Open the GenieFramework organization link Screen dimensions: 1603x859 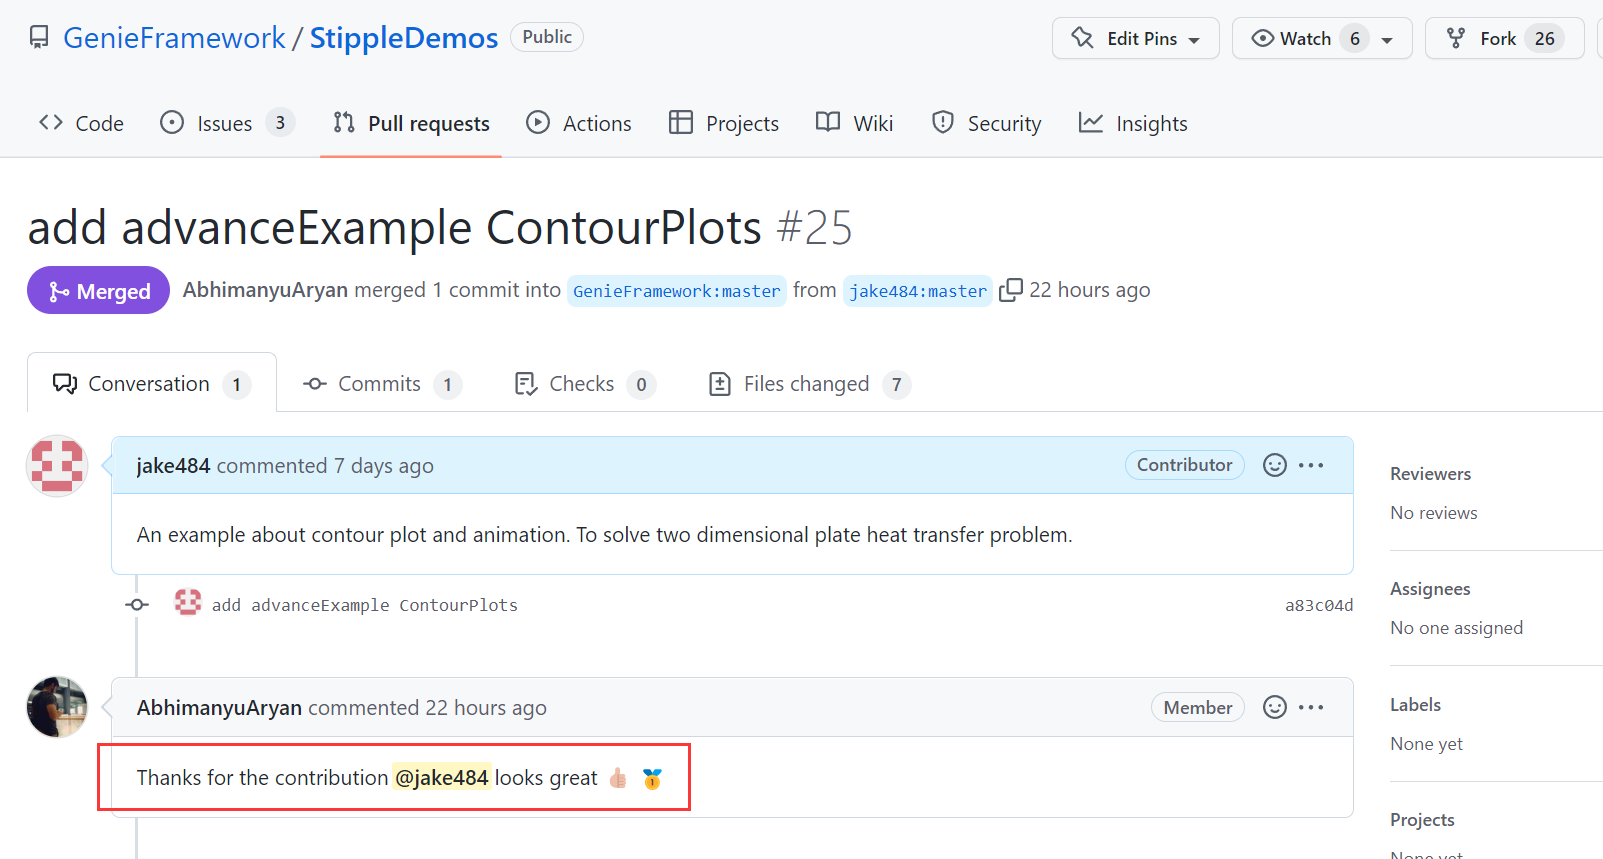pos(174,38)
